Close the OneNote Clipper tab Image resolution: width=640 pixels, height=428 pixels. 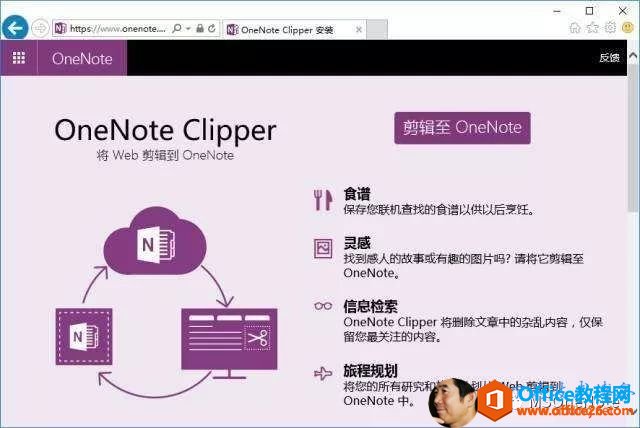pyautogui.click(x=359, y=30)
